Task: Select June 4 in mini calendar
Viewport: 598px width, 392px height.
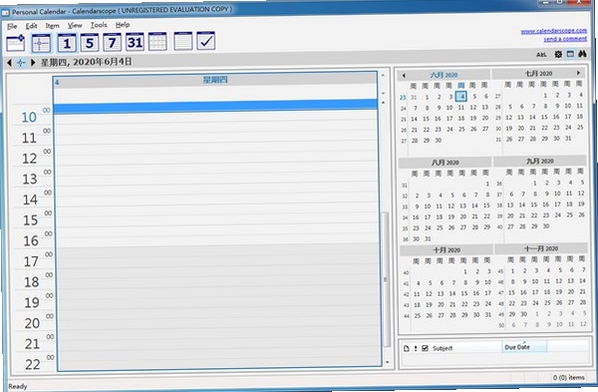Action: click(461, 96)
